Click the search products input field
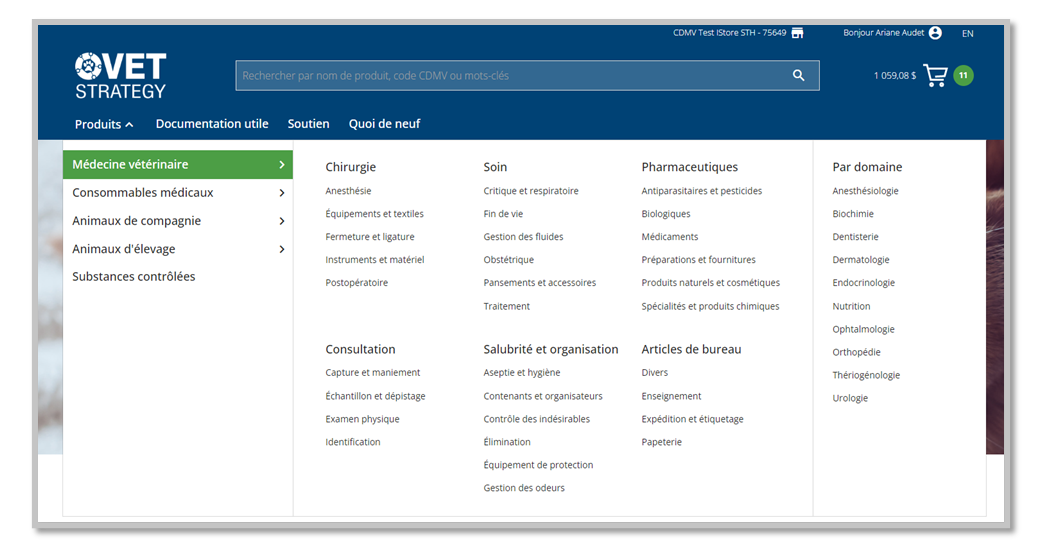1050x555 pixels. click(x=510, y=76)
